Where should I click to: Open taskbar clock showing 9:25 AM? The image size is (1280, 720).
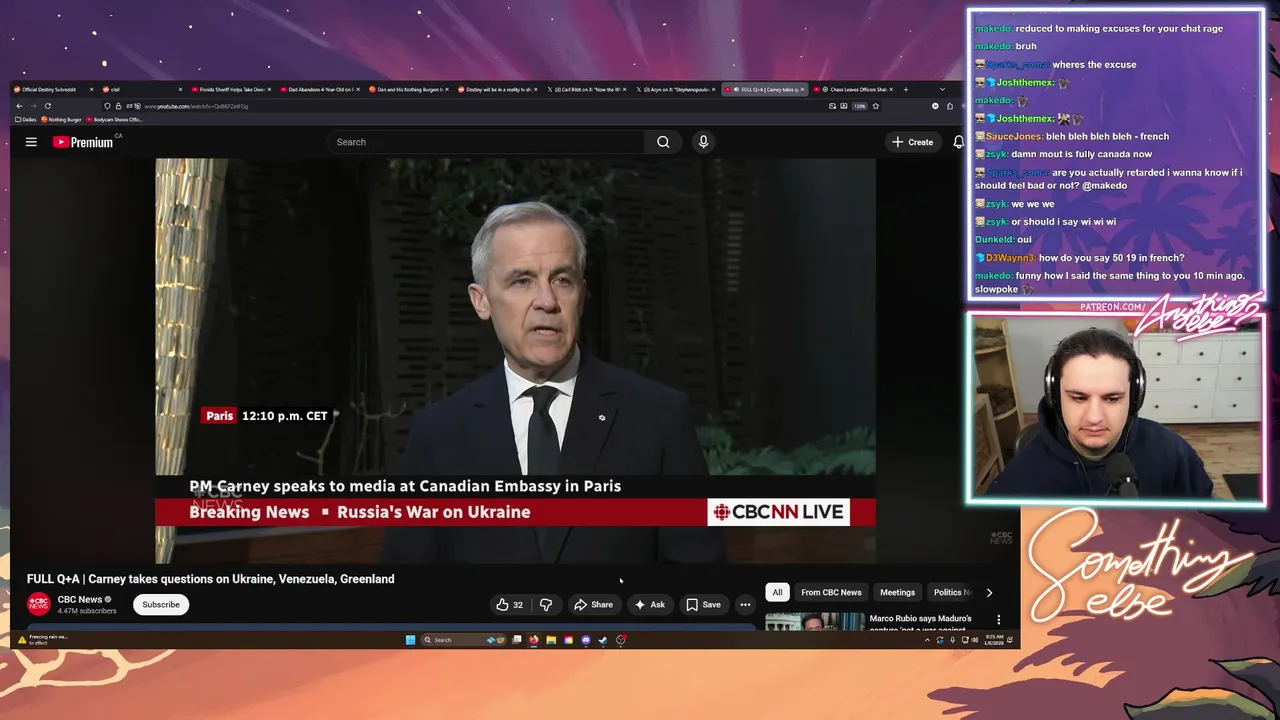993,640
